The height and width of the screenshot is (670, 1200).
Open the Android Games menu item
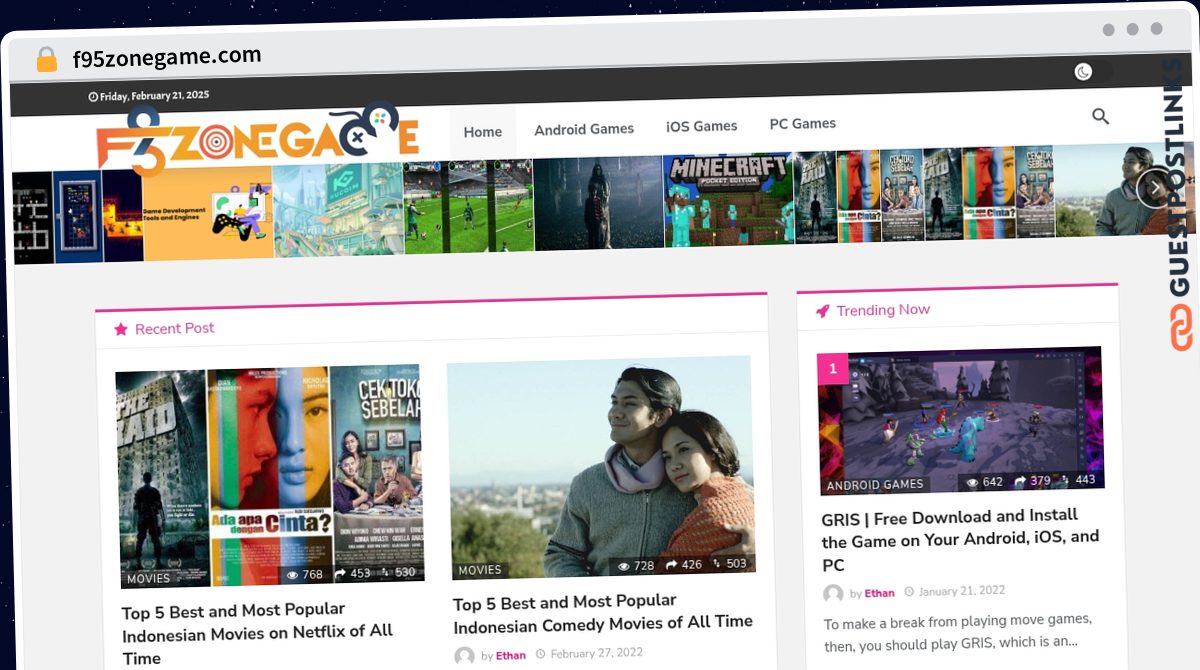coord(584,129)
